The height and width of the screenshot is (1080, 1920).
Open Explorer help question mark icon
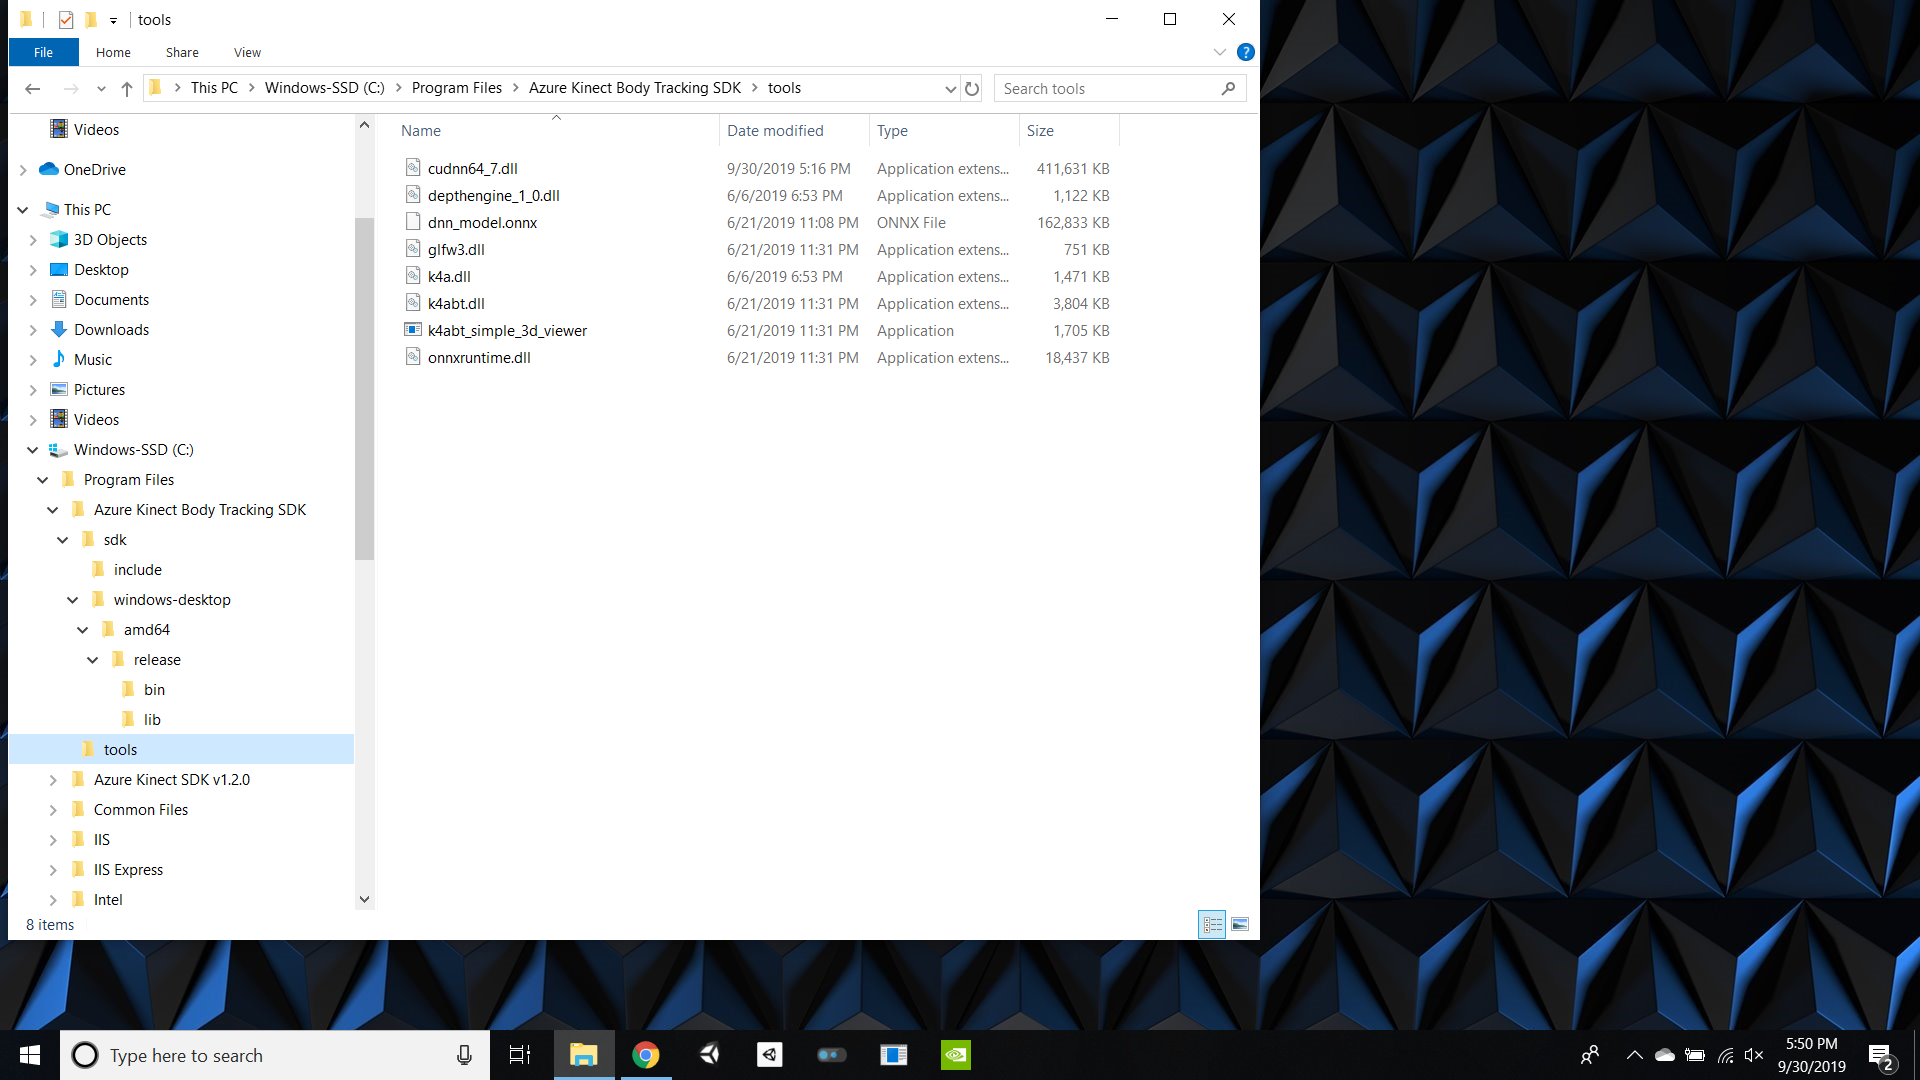1245,52
